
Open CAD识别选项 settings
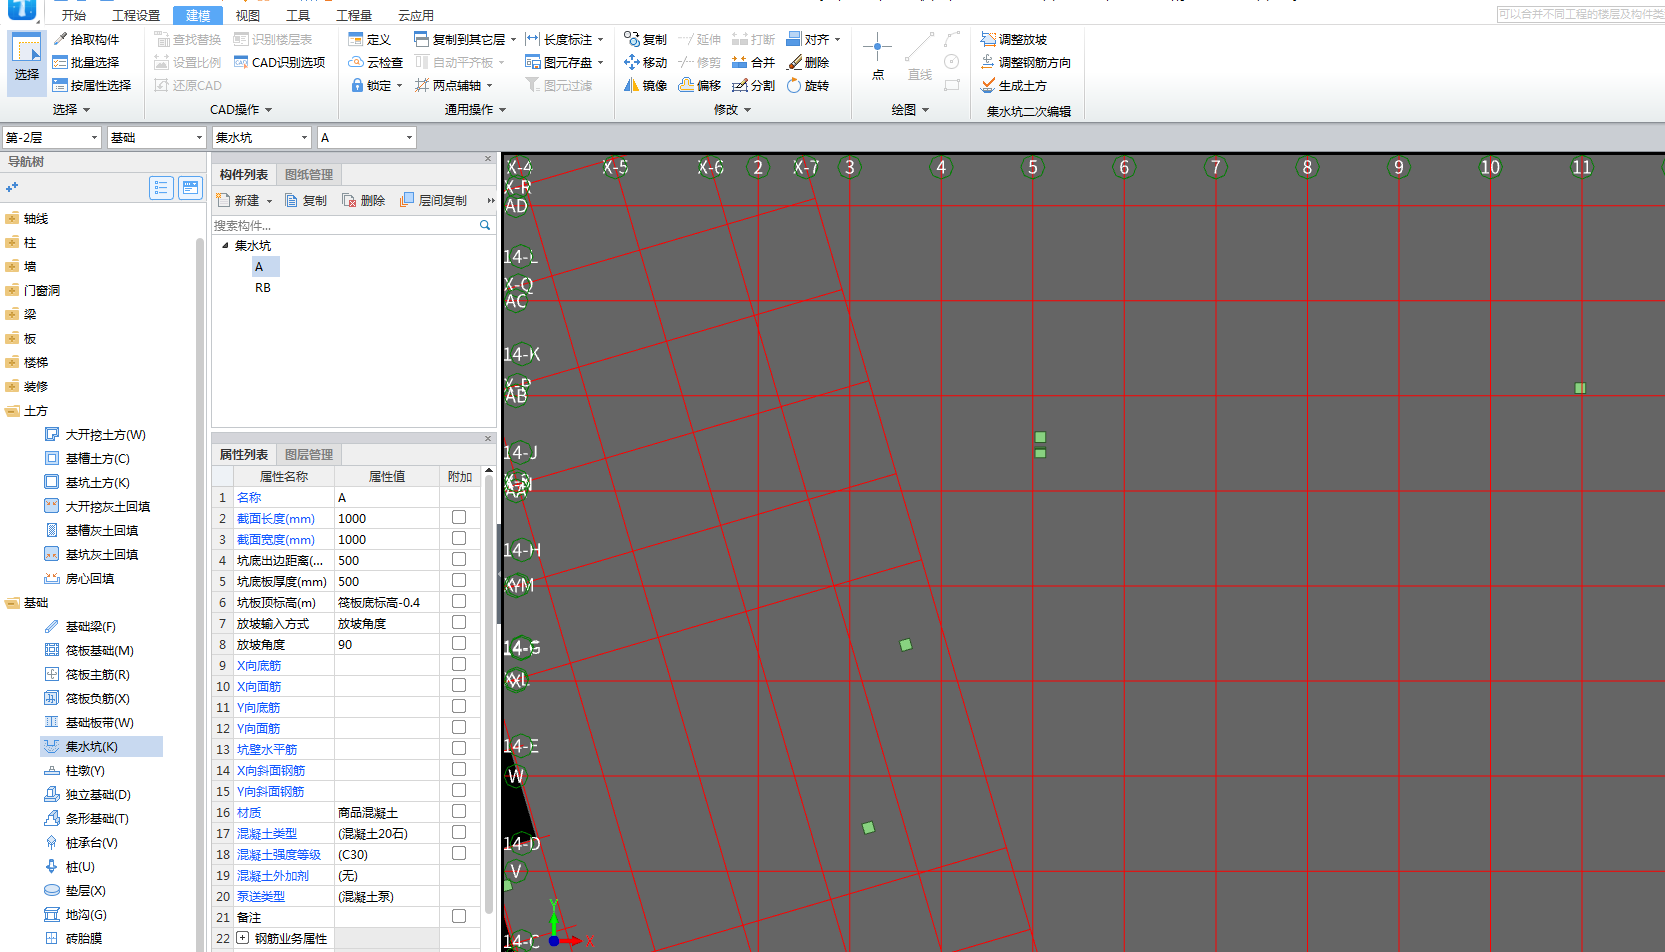279,62
